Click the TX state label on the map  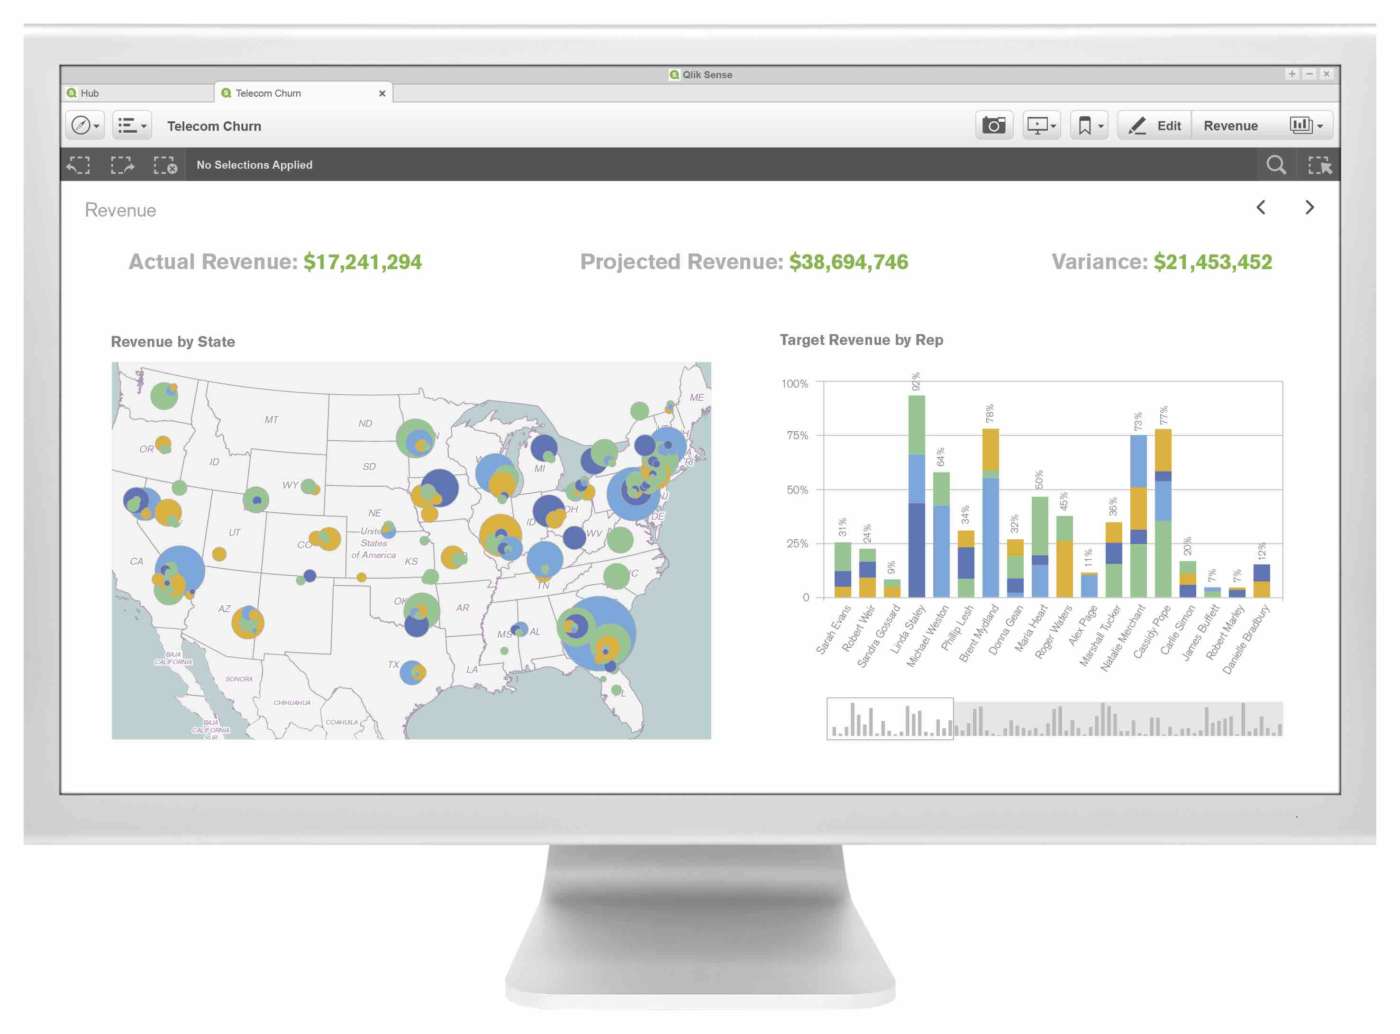394,664
